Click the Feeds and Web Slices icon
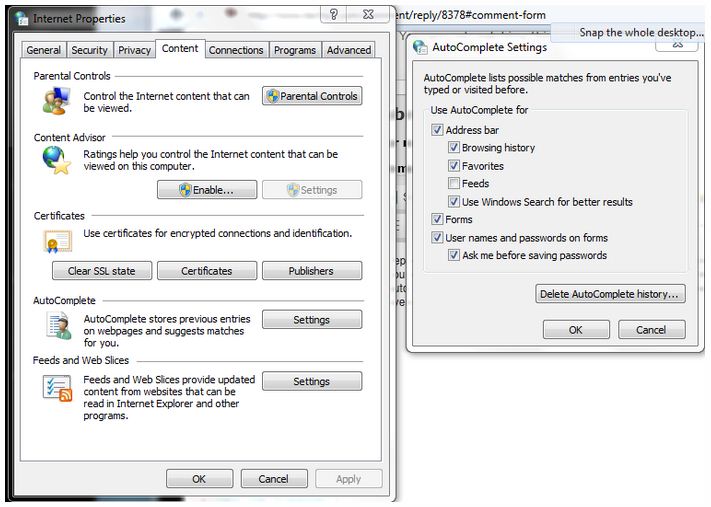711x507 pixels. [x=56, y=387]
